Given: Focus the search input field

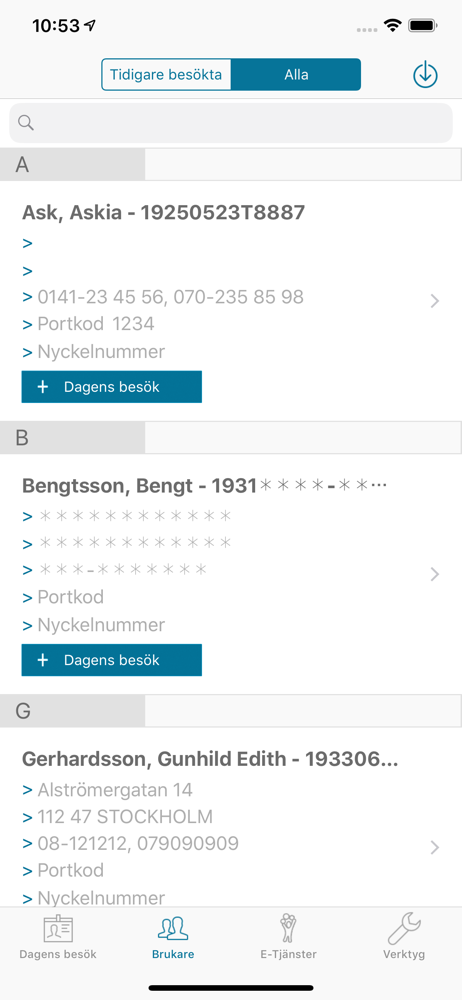Looking at the screenshot, I should pyautogui.click(x=231, y=122).
